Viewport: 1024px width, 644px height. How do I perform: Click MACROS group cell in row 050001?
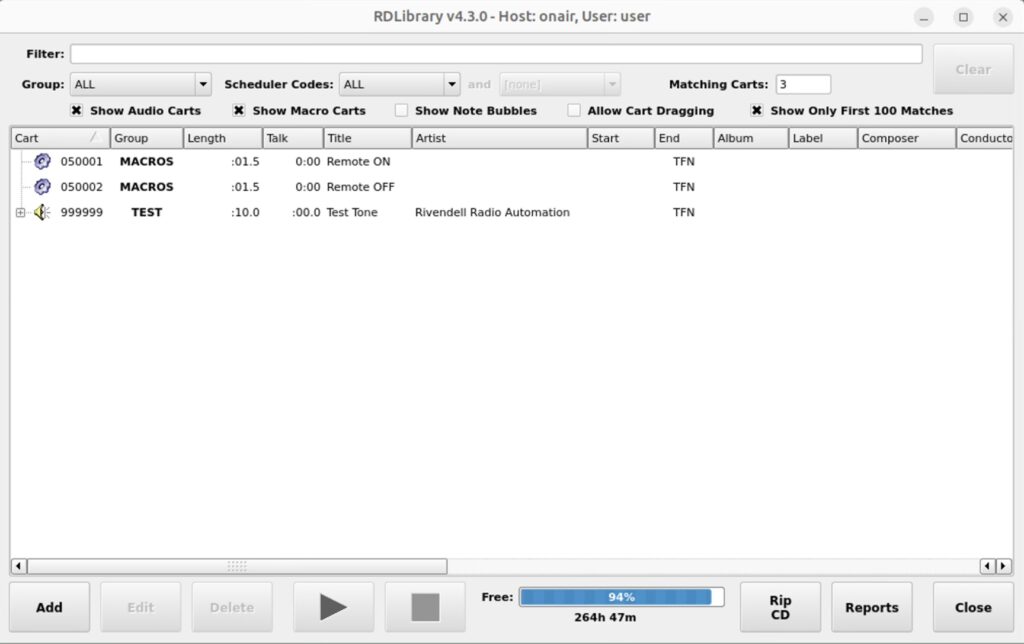tap(146, 161)
